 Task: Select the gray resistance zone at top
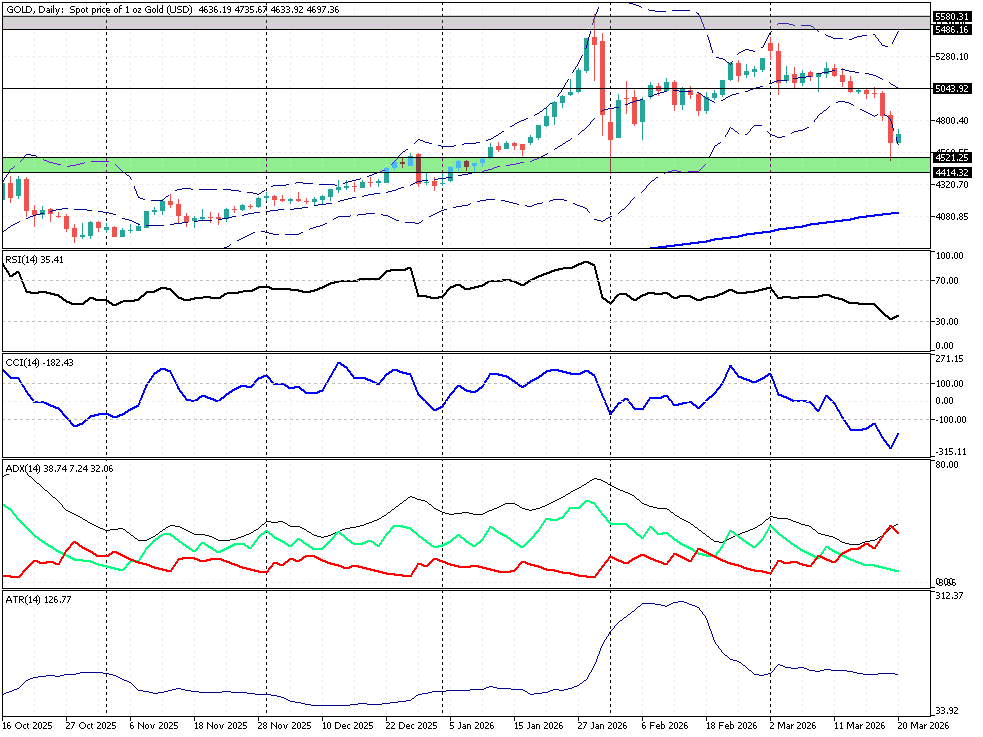300,22
